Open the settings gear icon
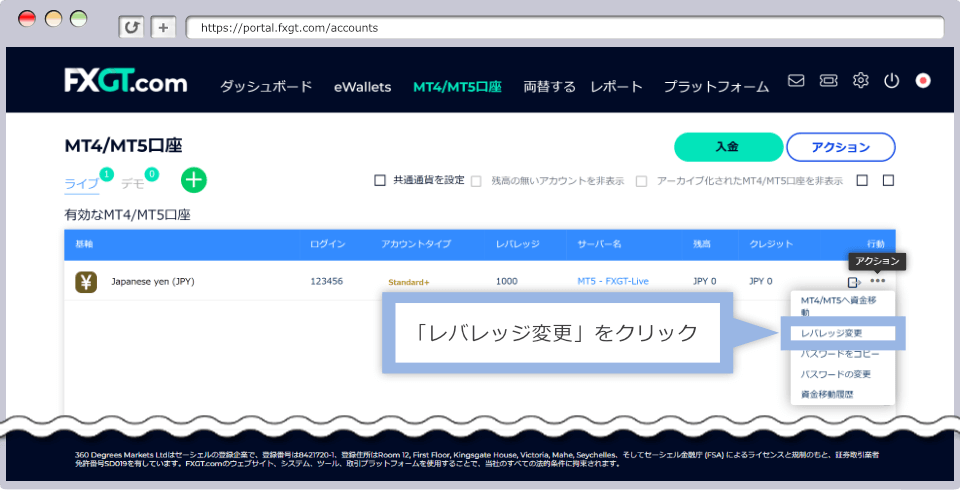 coord(861,80)
